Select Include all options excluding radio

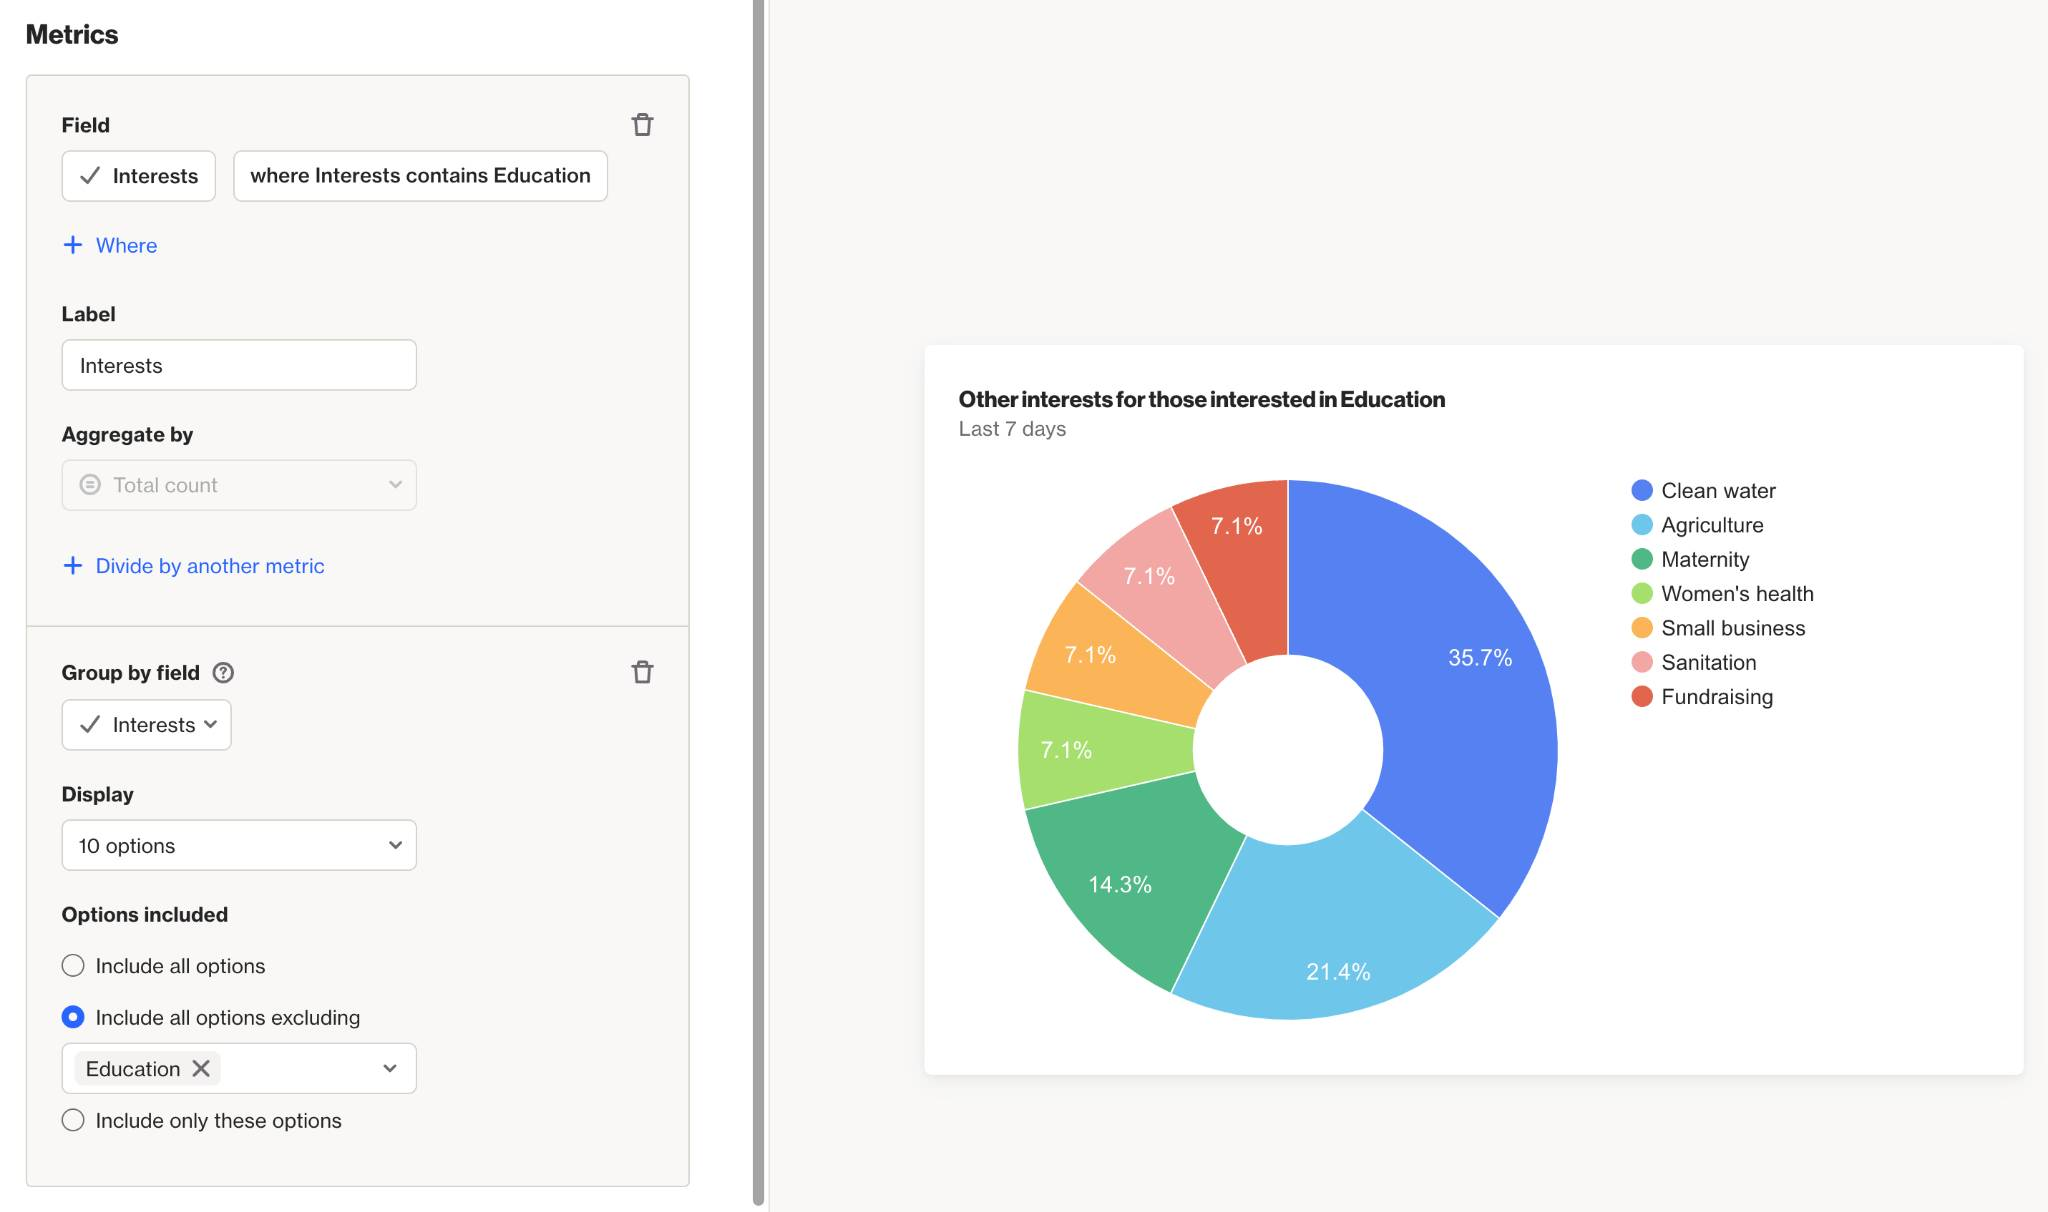coord(73,1017)
